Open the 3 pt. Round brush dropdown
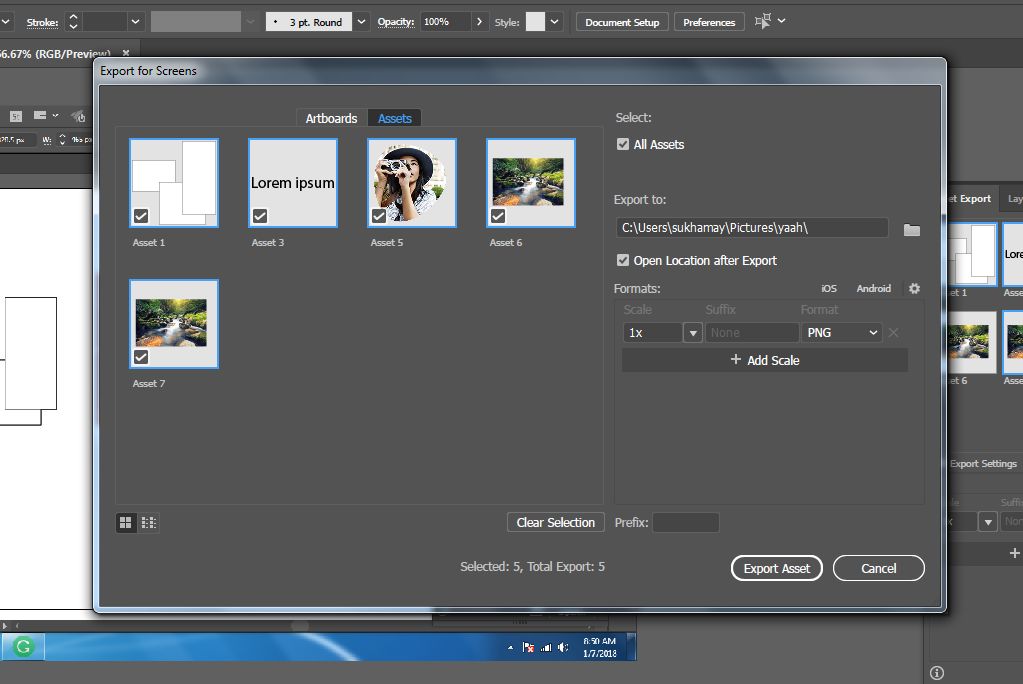This screenshot has width=1023, height=684. tap(361, 22)
